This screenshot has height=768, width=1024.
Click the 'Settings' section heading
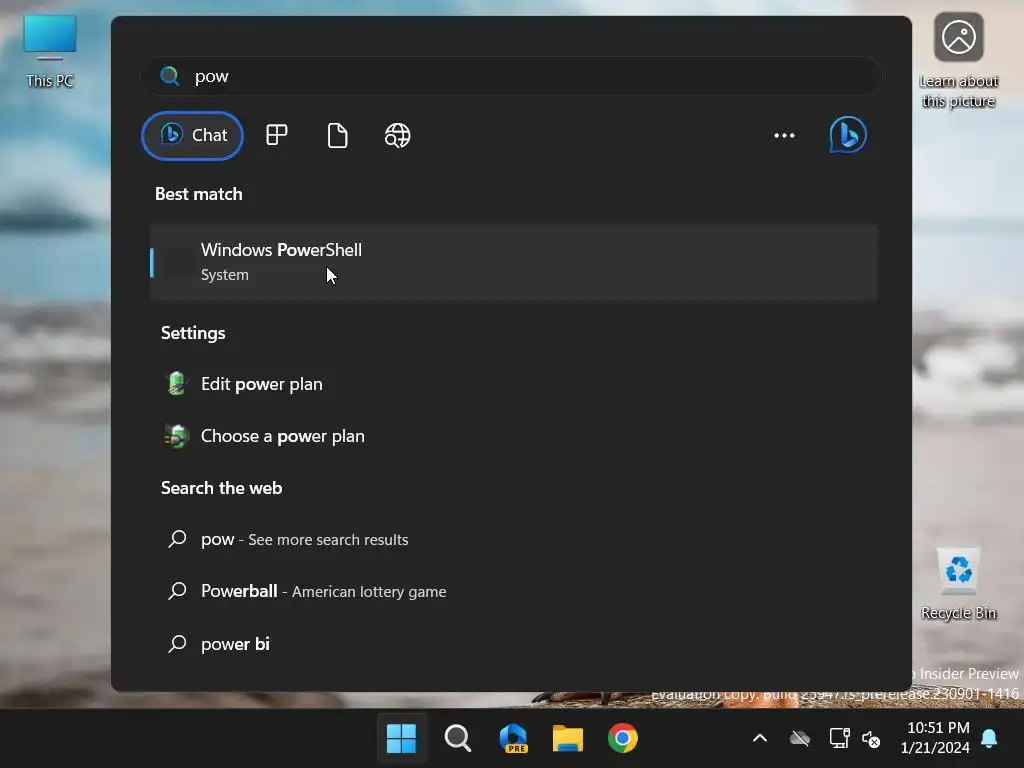tap(193, 333)
